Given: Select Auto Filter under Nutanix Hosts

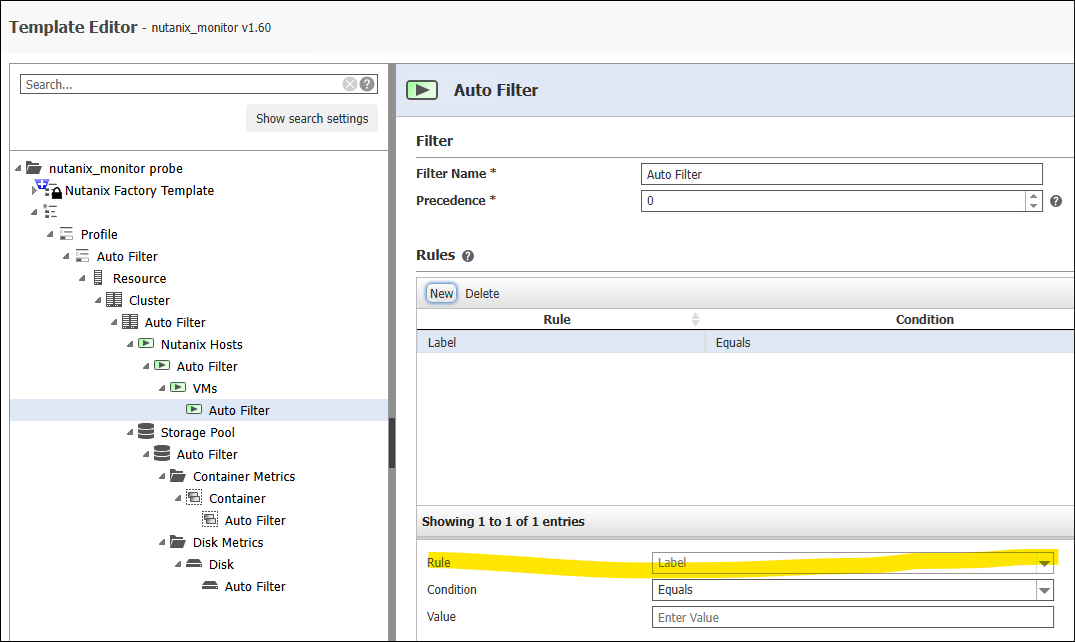Looking at the screenshot, I should pyautogui.click(x=206, y=366).
